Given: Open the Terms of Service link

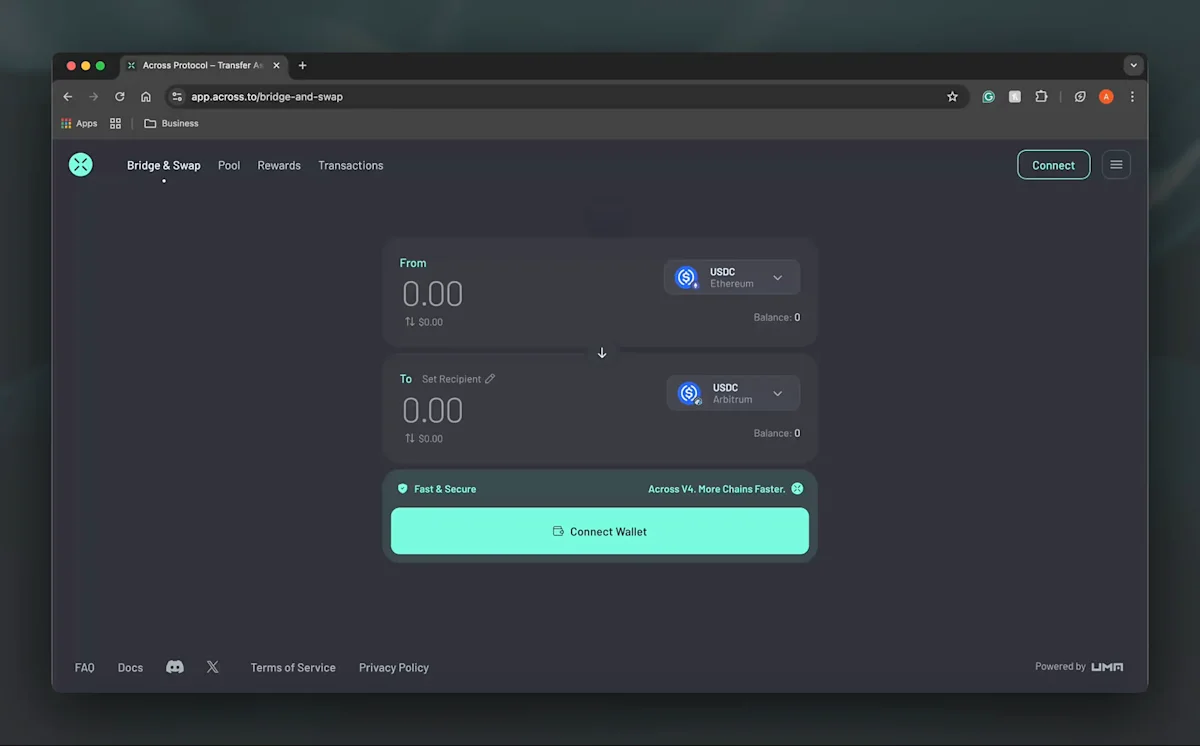Looking at the screenshot, I should pos(293,667).
